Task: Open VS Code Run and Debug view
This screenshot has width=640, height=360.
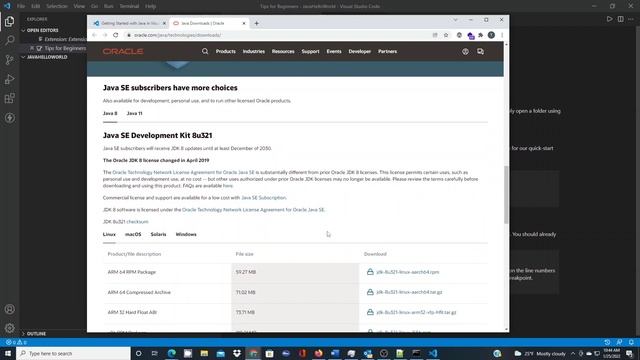Action: (9, 79)
